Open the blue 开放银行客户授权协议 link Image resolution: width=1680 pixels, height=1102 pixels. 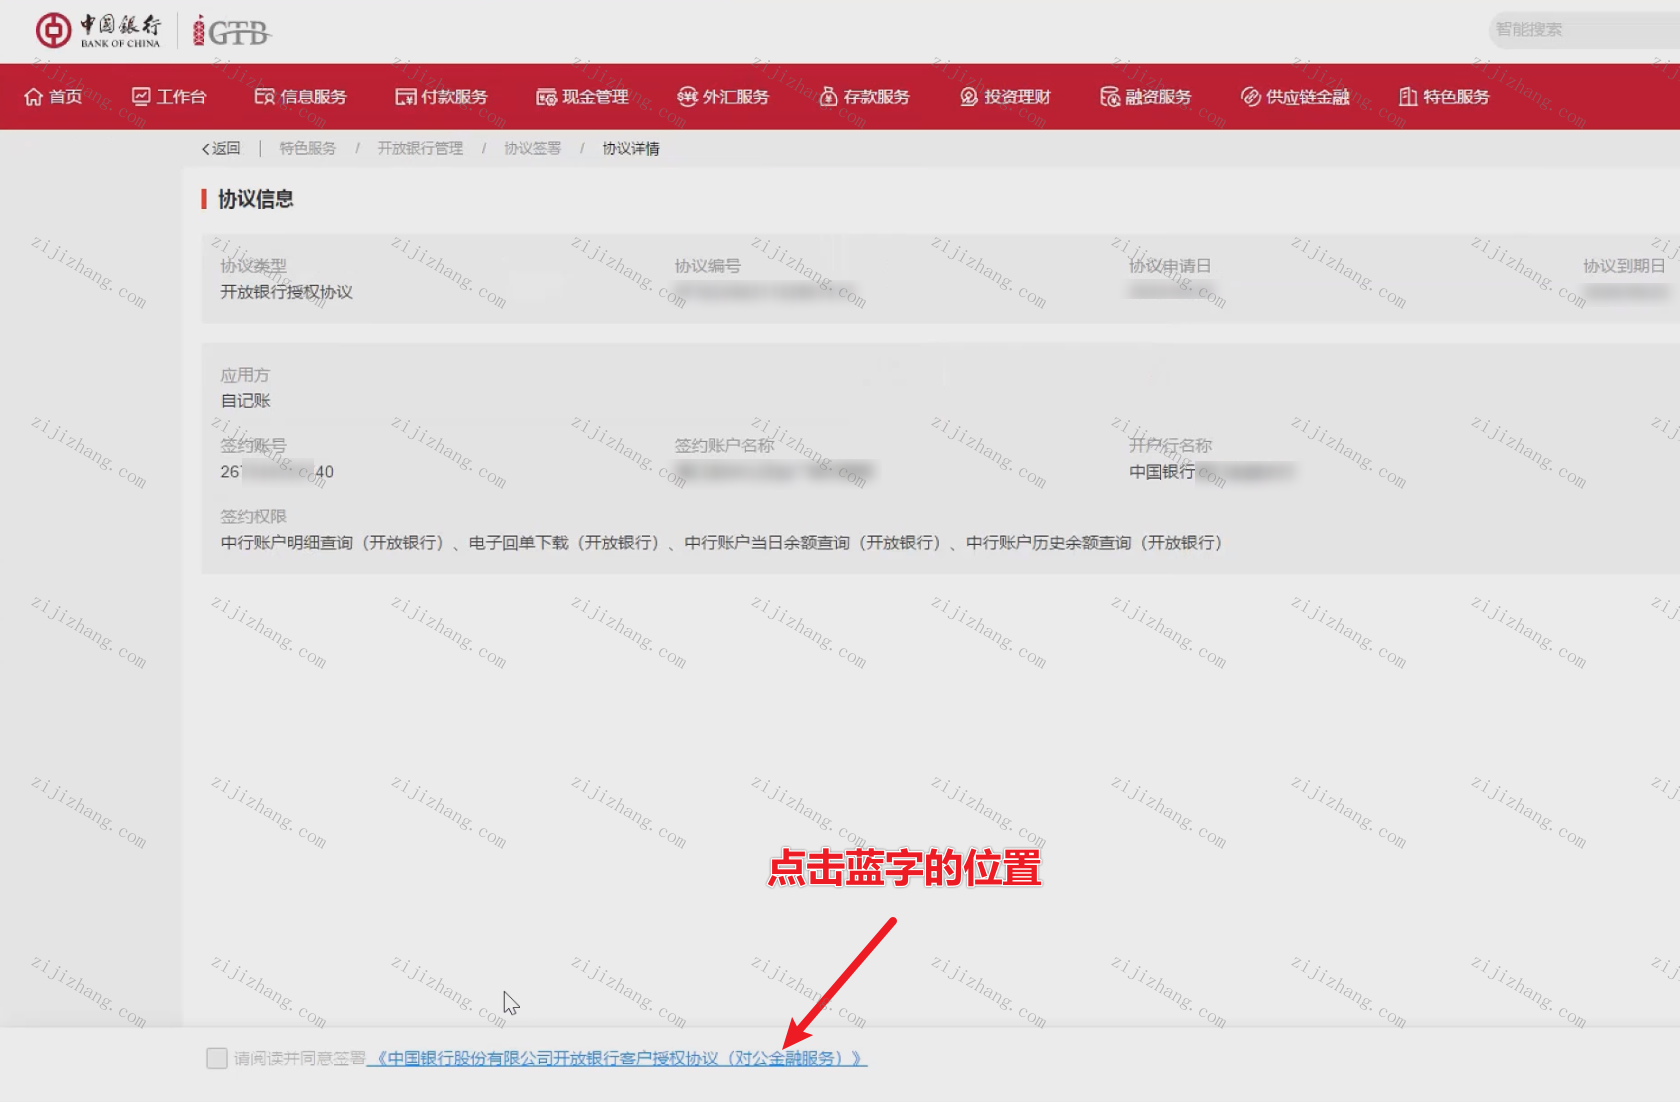(x=617, y=1058)
